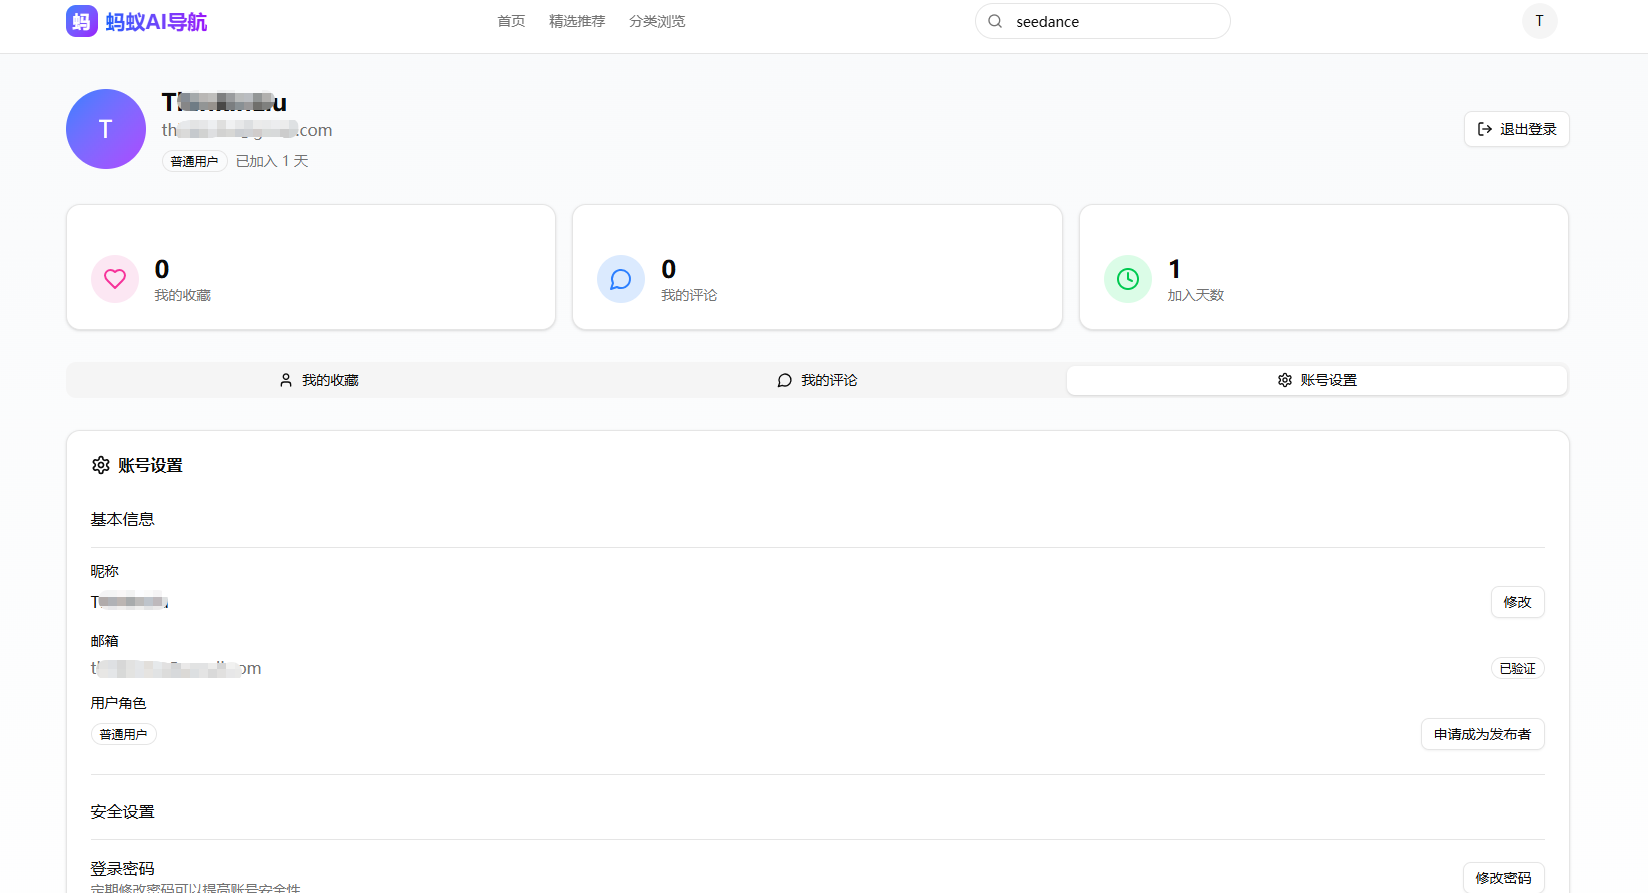The image size is (1648, 893).
Task: Select the 账号设置 tab
Action: (1316, 380)
